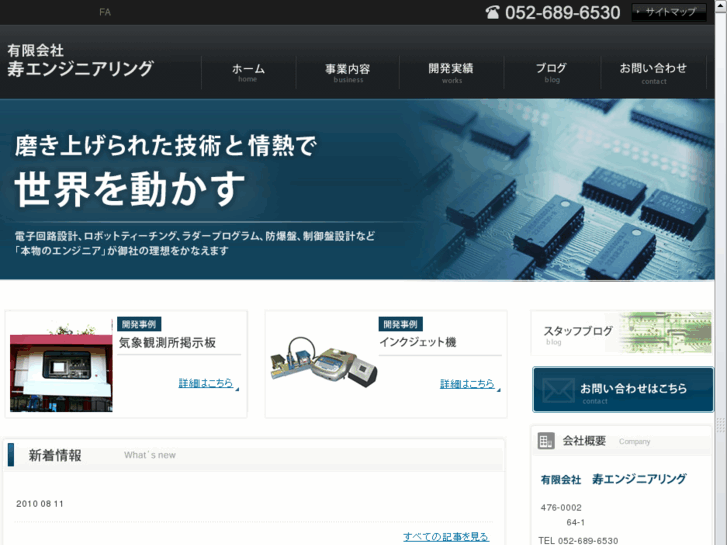Open the ブログ blog menu item
Viewport: 727px width, 545px height.
[552, 72]
